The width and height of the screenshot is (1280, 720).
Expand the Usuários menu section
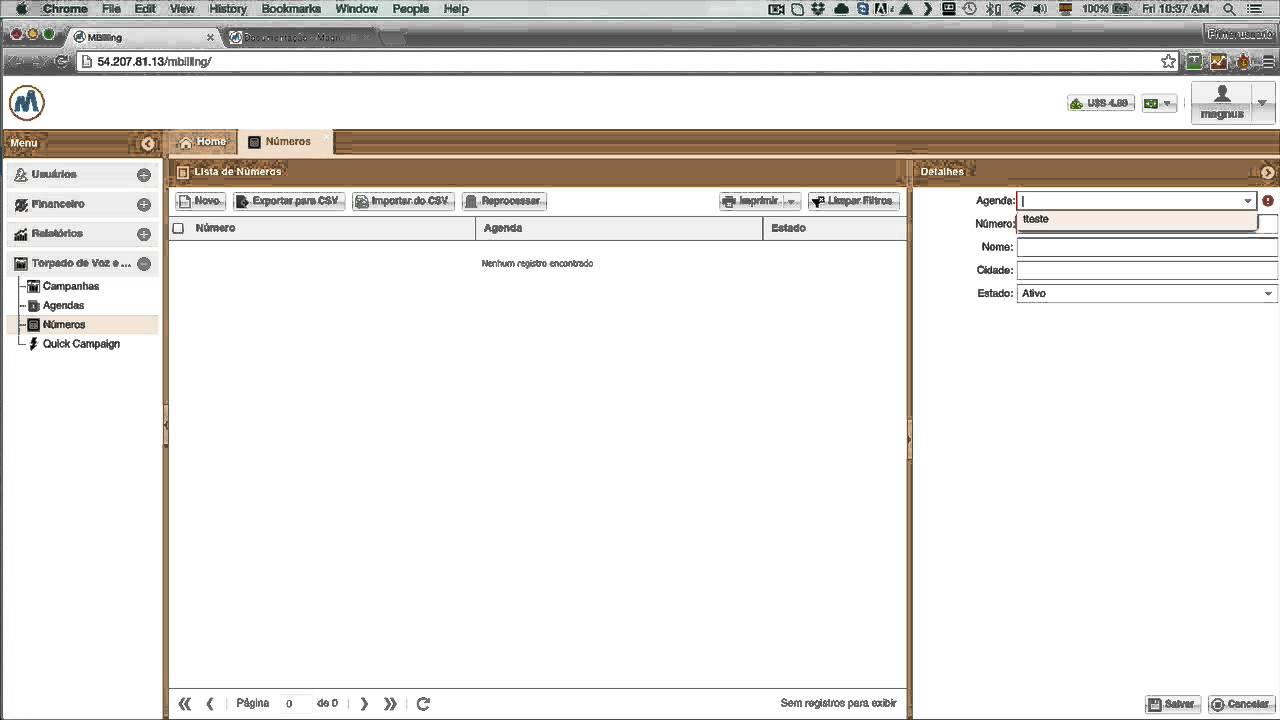coord(144,175)
